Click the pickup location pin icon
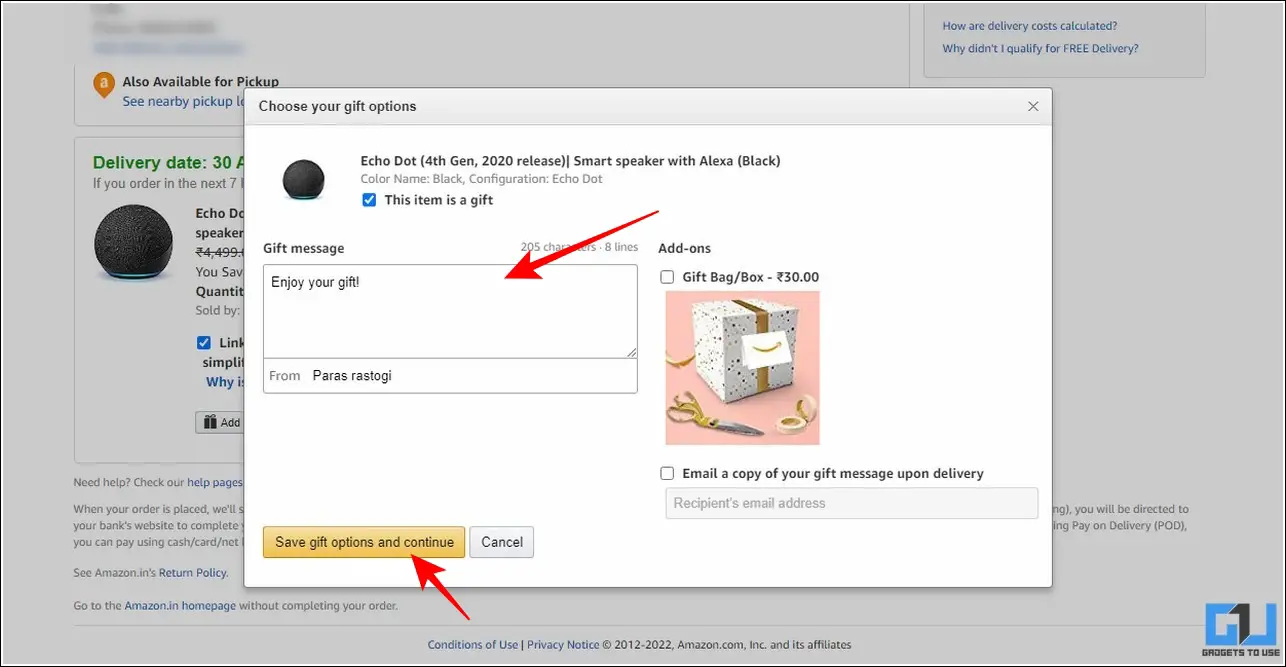The image size is (1286, 667). (x=104, y=86)
